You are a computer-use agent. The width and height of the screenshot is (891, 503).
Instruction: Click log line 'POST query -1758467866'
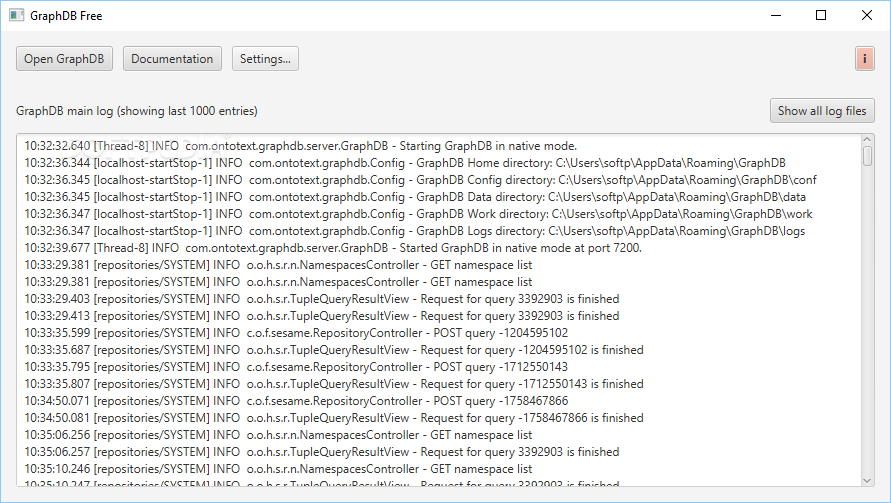point(296,401)
